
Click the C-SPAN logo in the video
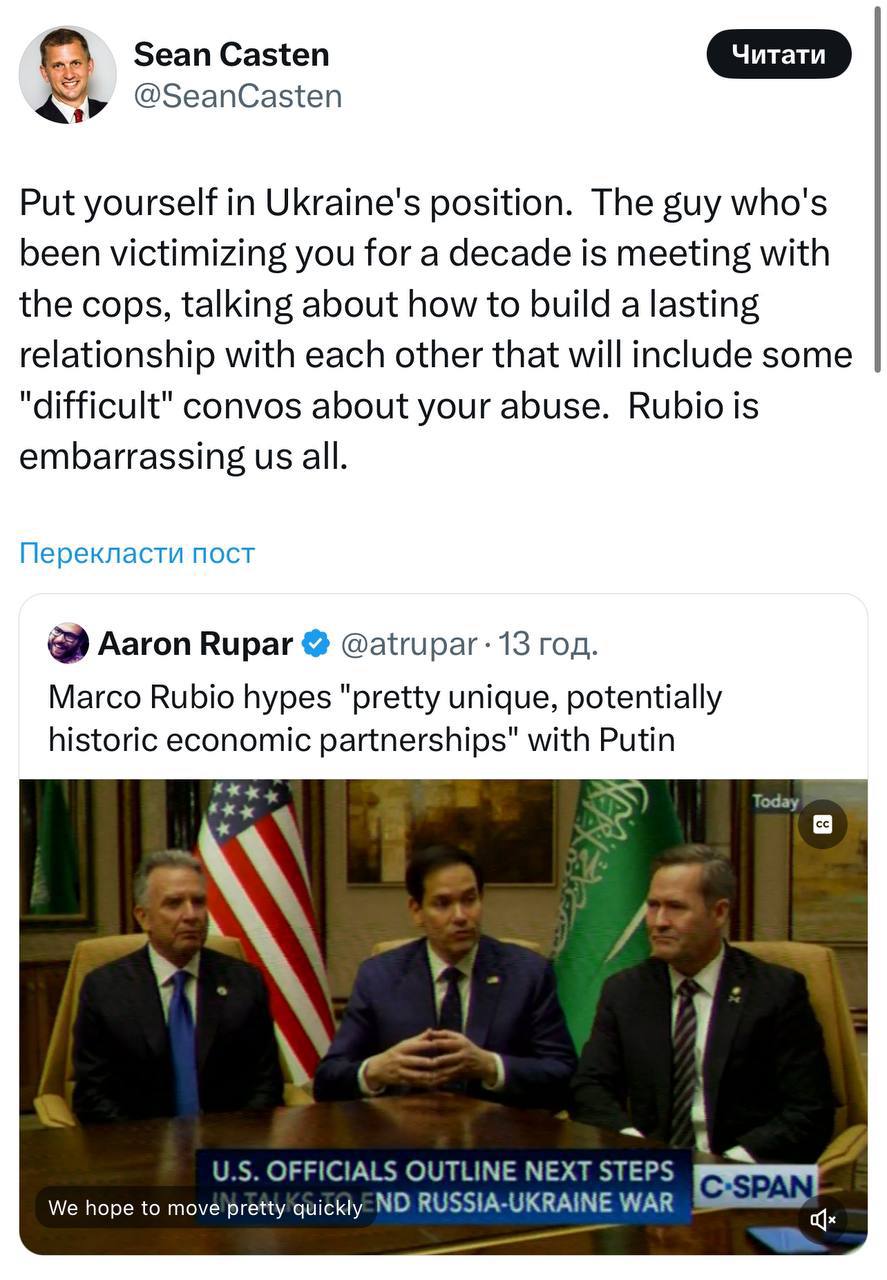[756, 1188]
